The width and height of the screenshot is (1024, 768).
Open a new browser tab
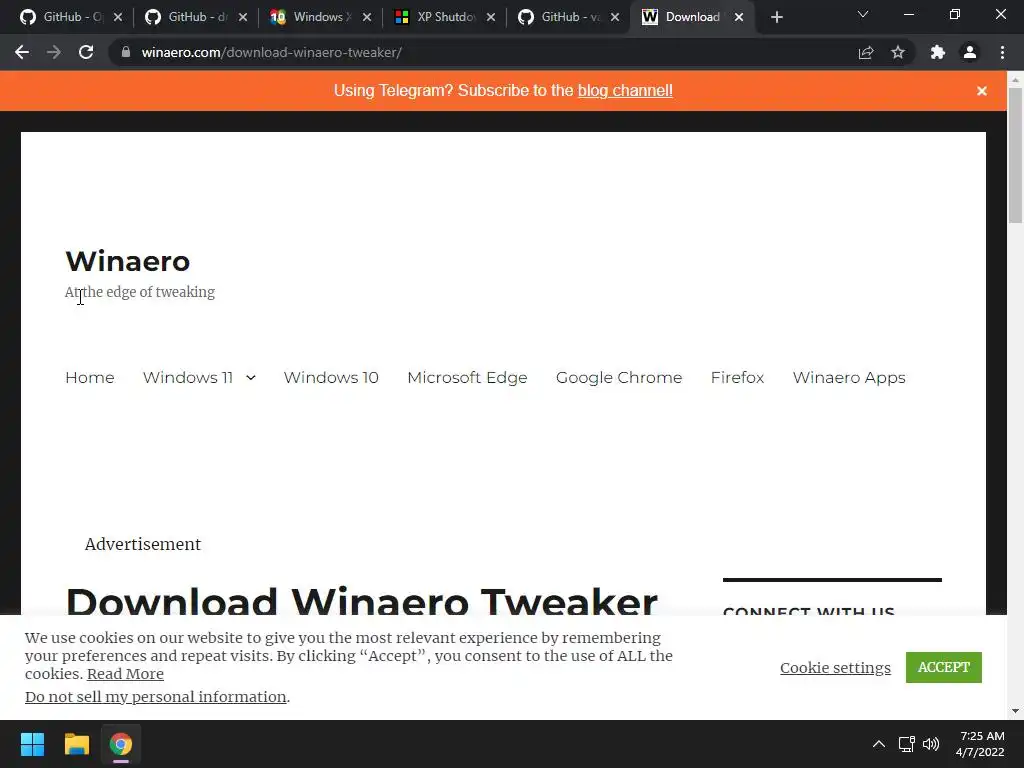(776, 18)
